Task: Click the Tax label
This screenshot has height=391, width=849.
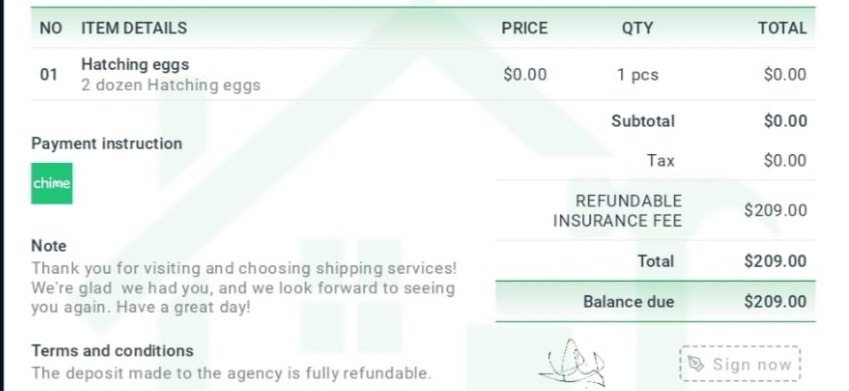Action: point(661,160)
